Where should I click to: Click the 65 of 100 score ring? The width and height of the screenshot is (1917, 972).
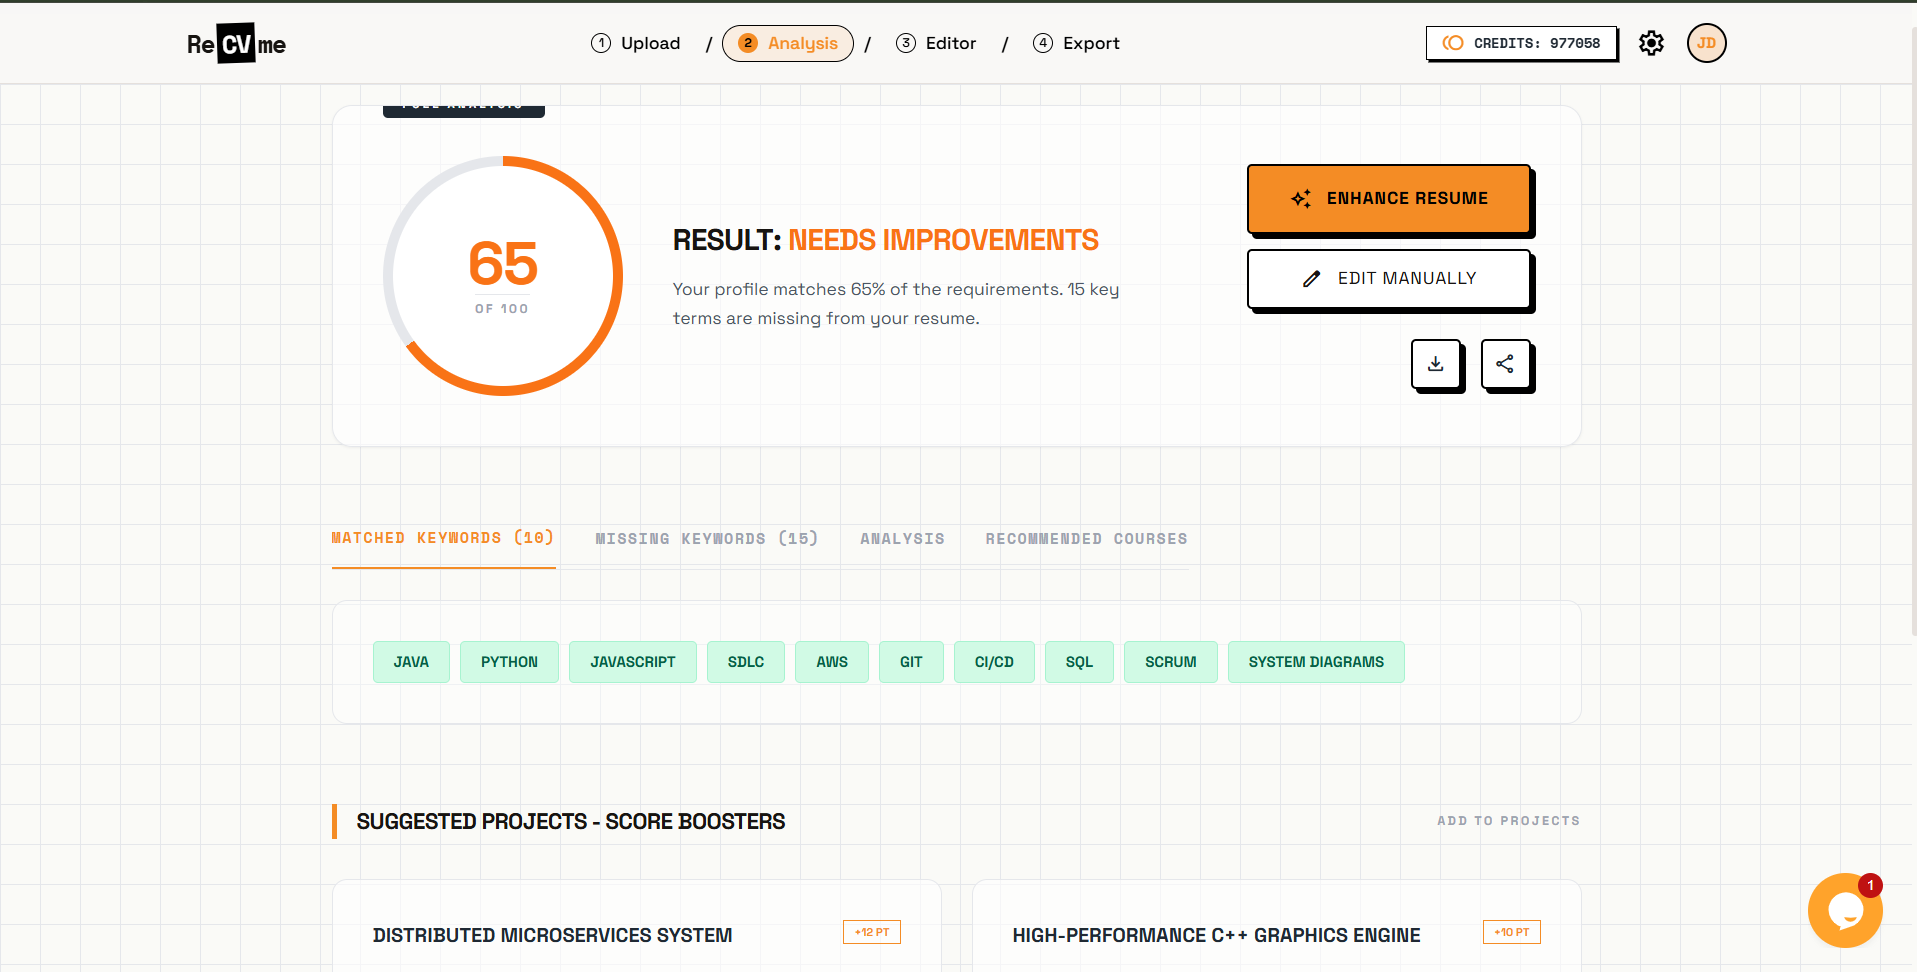click(x=503, y=276)
